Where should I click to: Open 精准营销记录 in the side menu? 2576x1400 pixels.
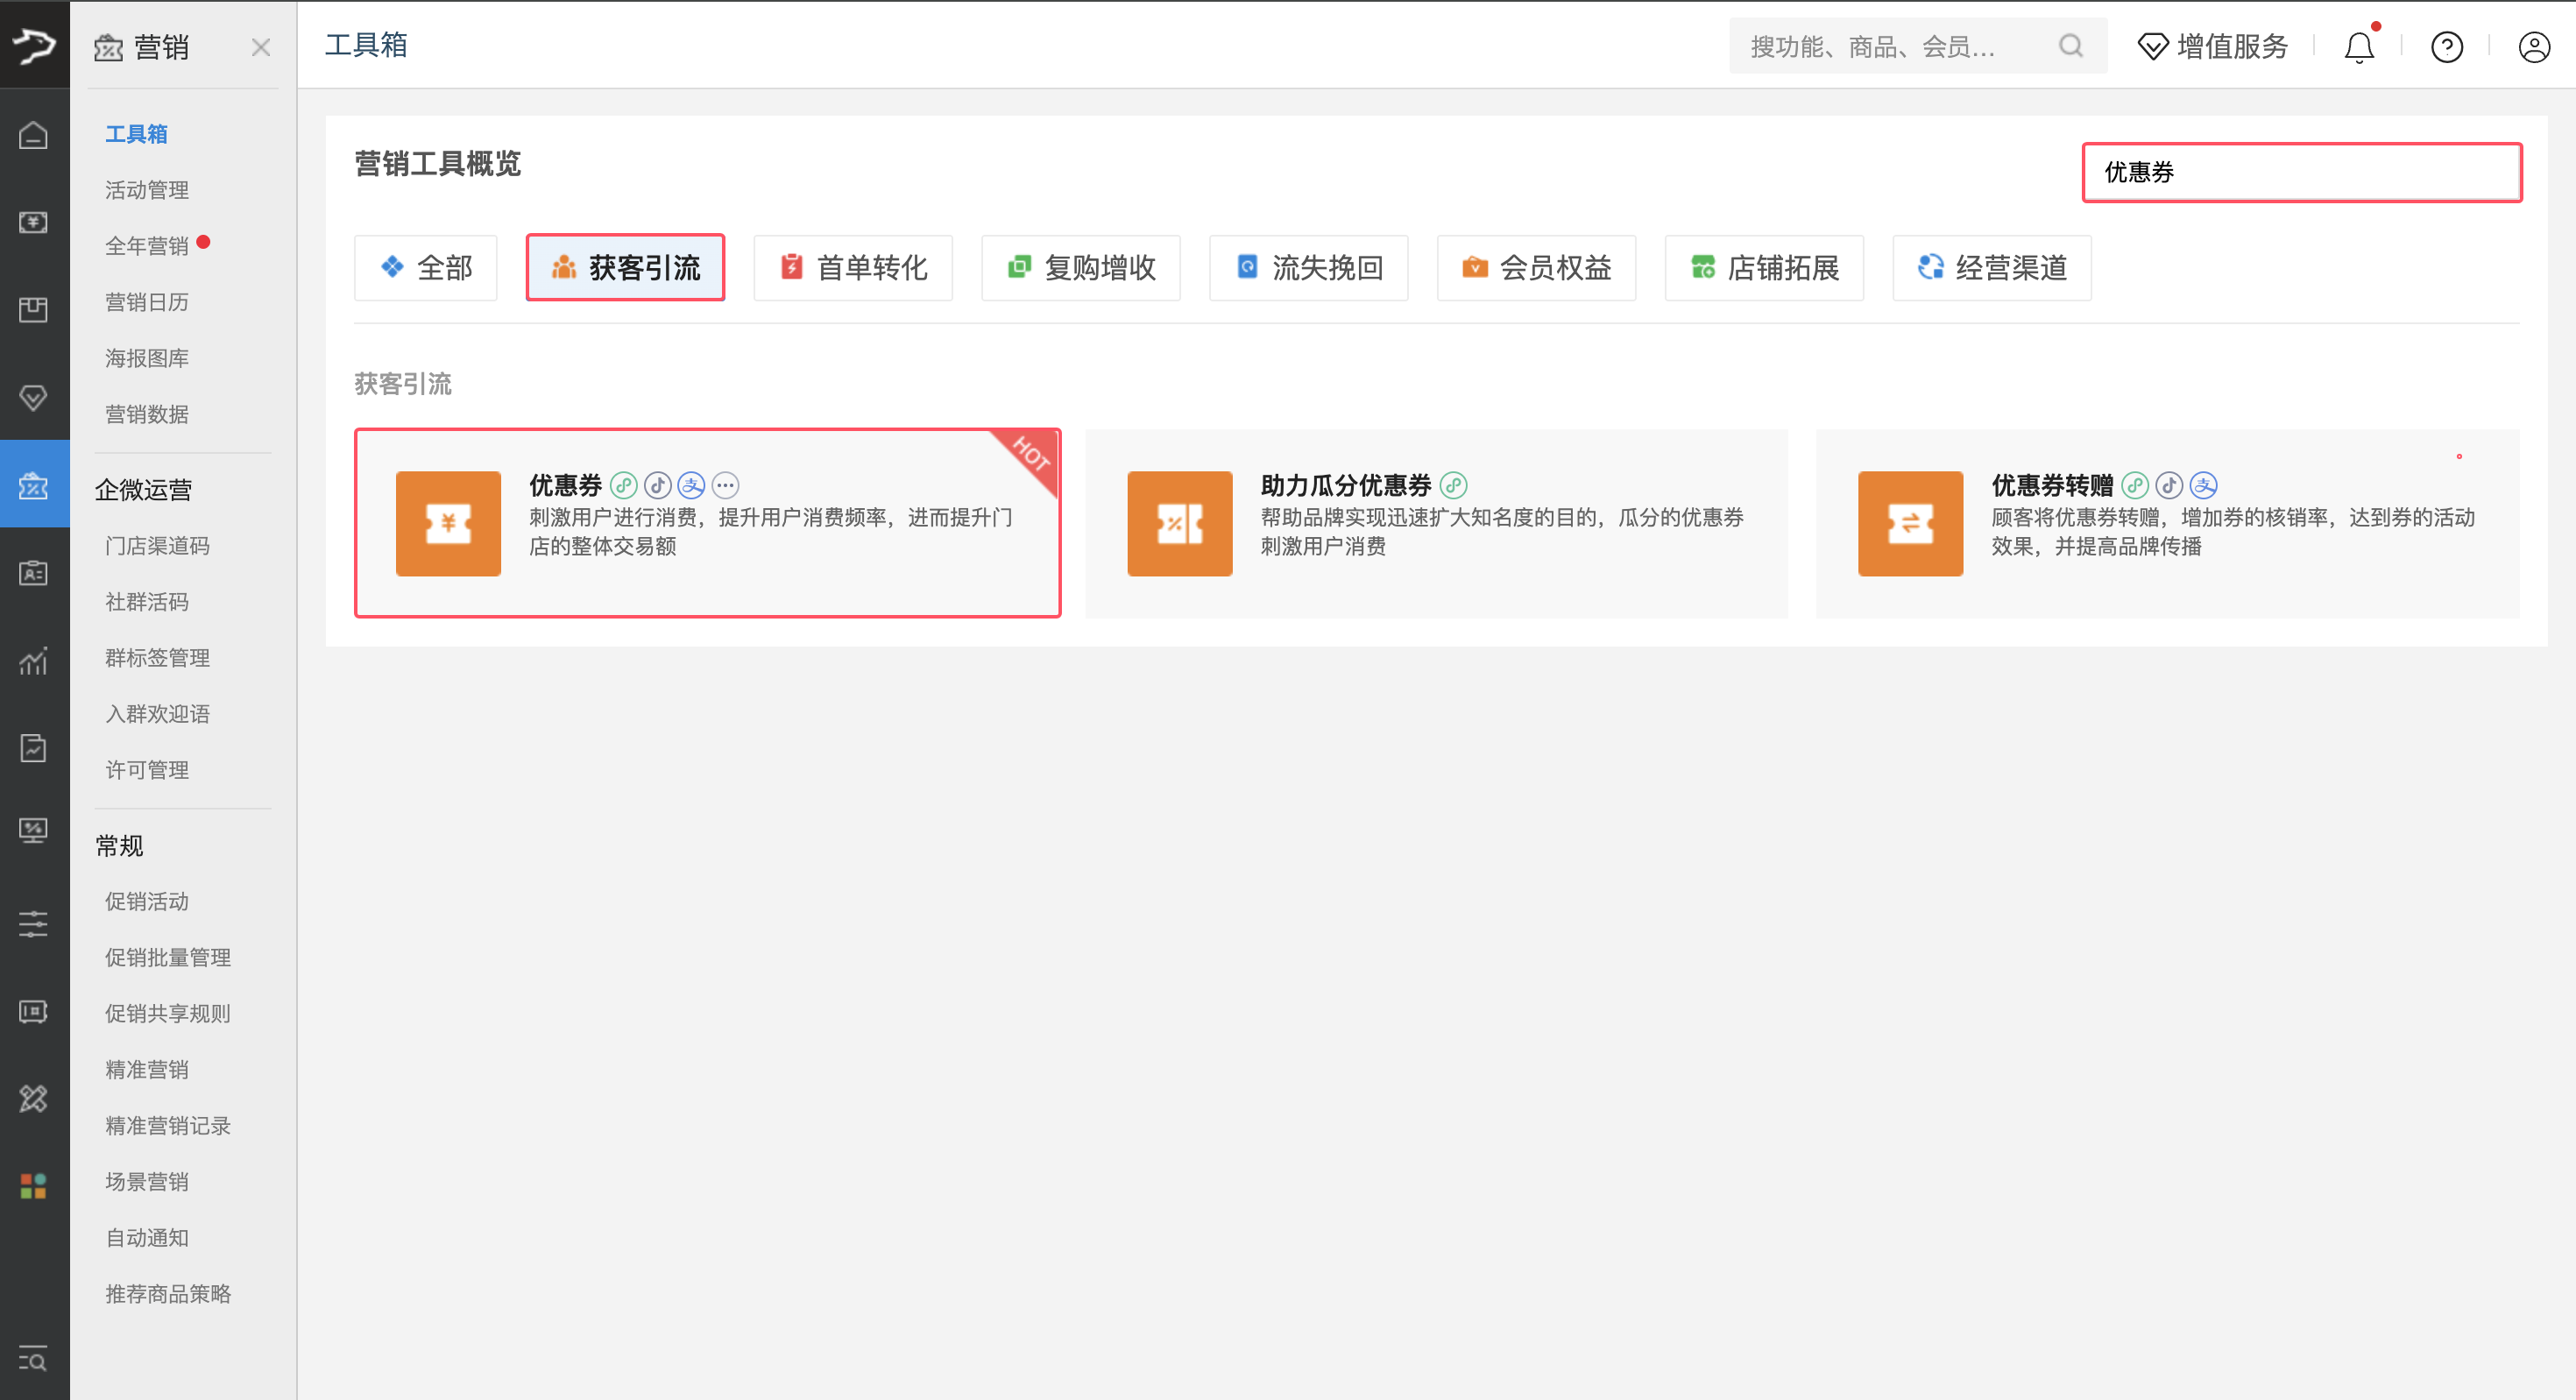click(168, 1126)
